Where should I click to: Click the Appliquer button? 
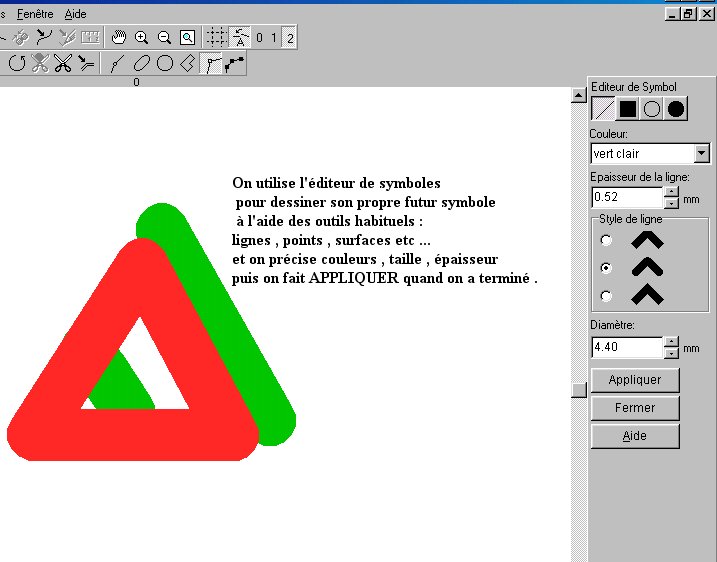tap(635, 380)
